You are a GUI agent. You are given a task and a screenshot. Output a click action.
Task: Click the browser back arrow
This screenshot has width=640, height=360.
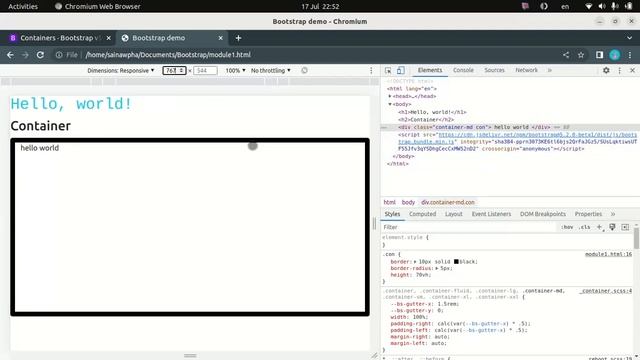pos(10,55)
